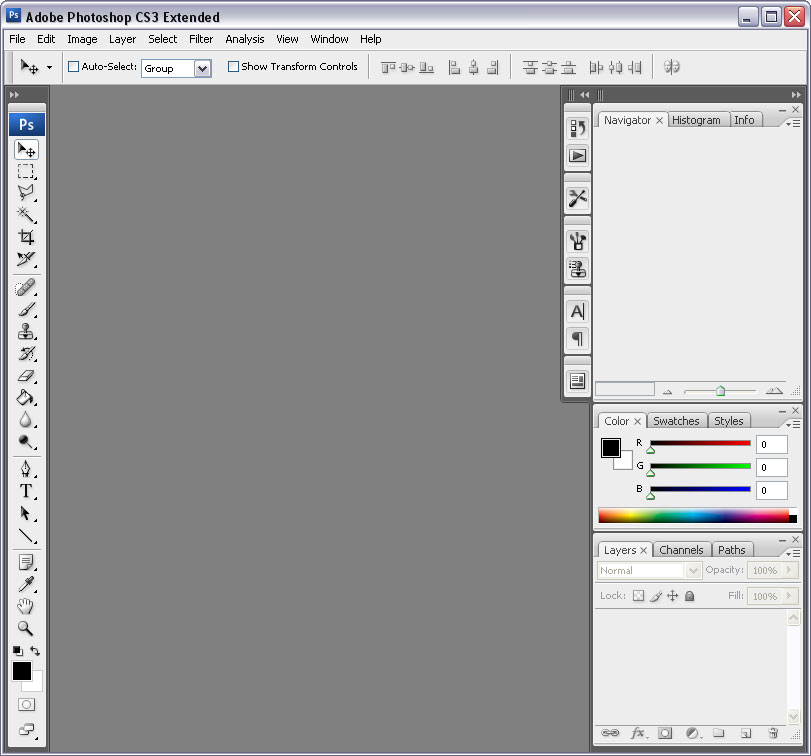
Task: Switch to the Swatches tab
Action: (x=676, y=421)
